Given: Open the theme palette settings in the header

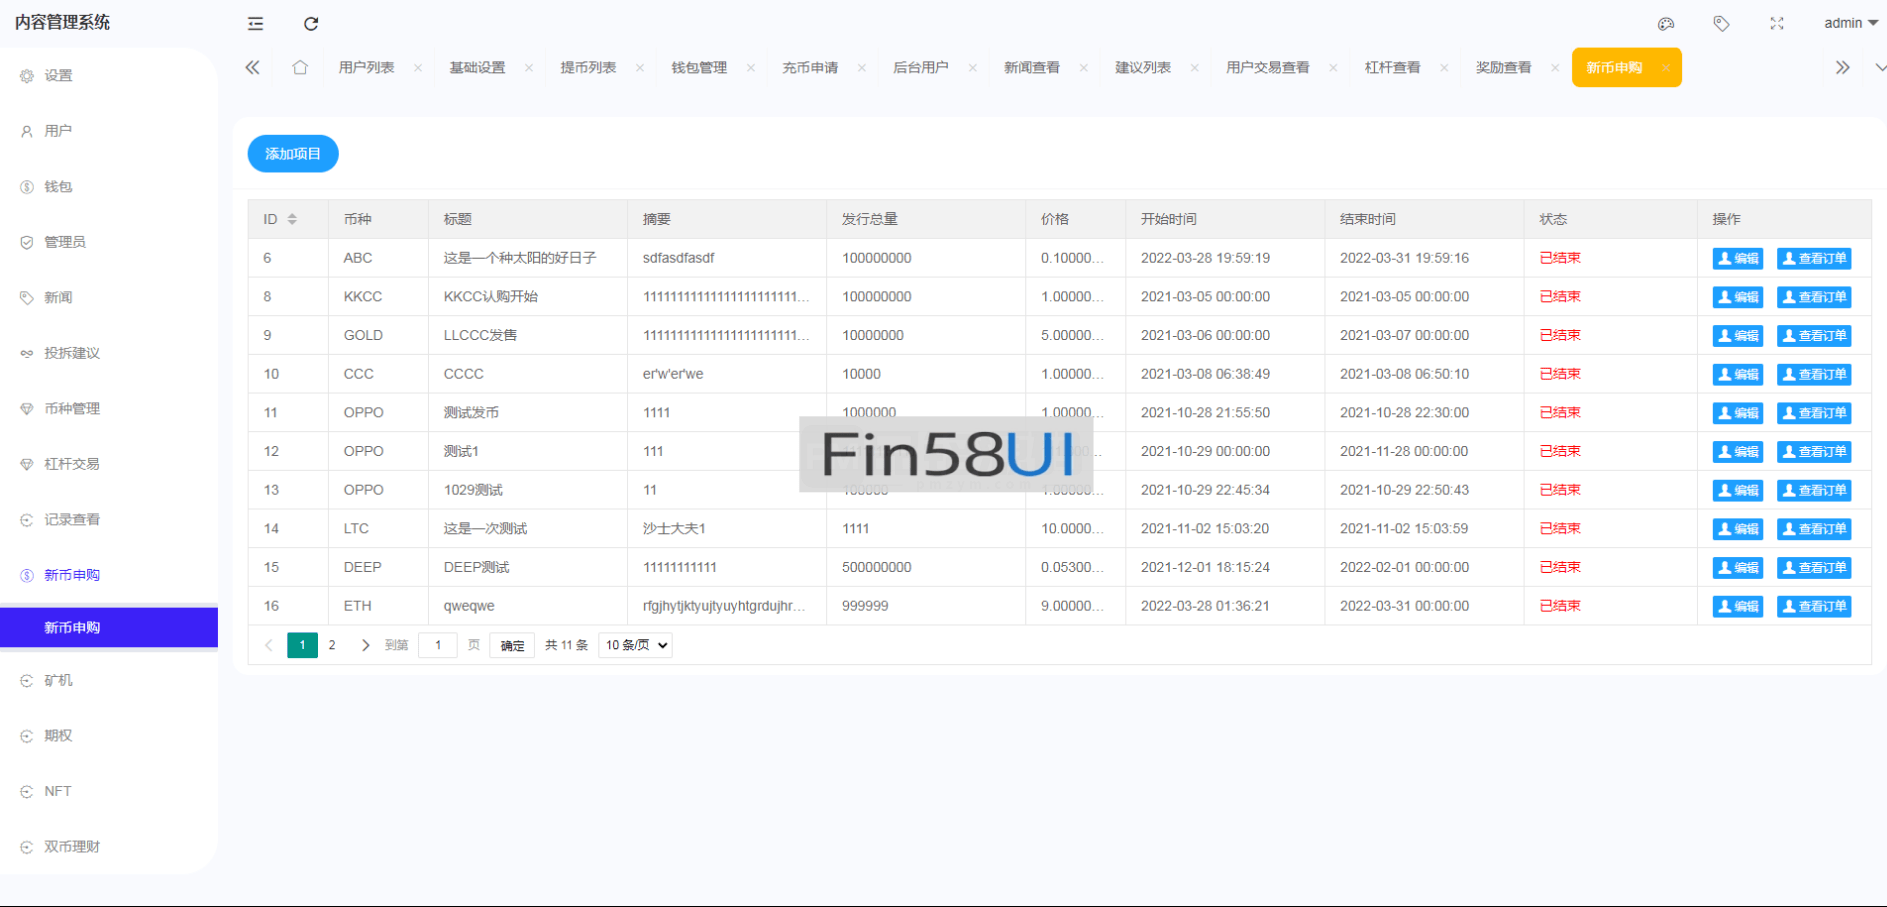Looking at the screenshot, I should coord(1665,23).
